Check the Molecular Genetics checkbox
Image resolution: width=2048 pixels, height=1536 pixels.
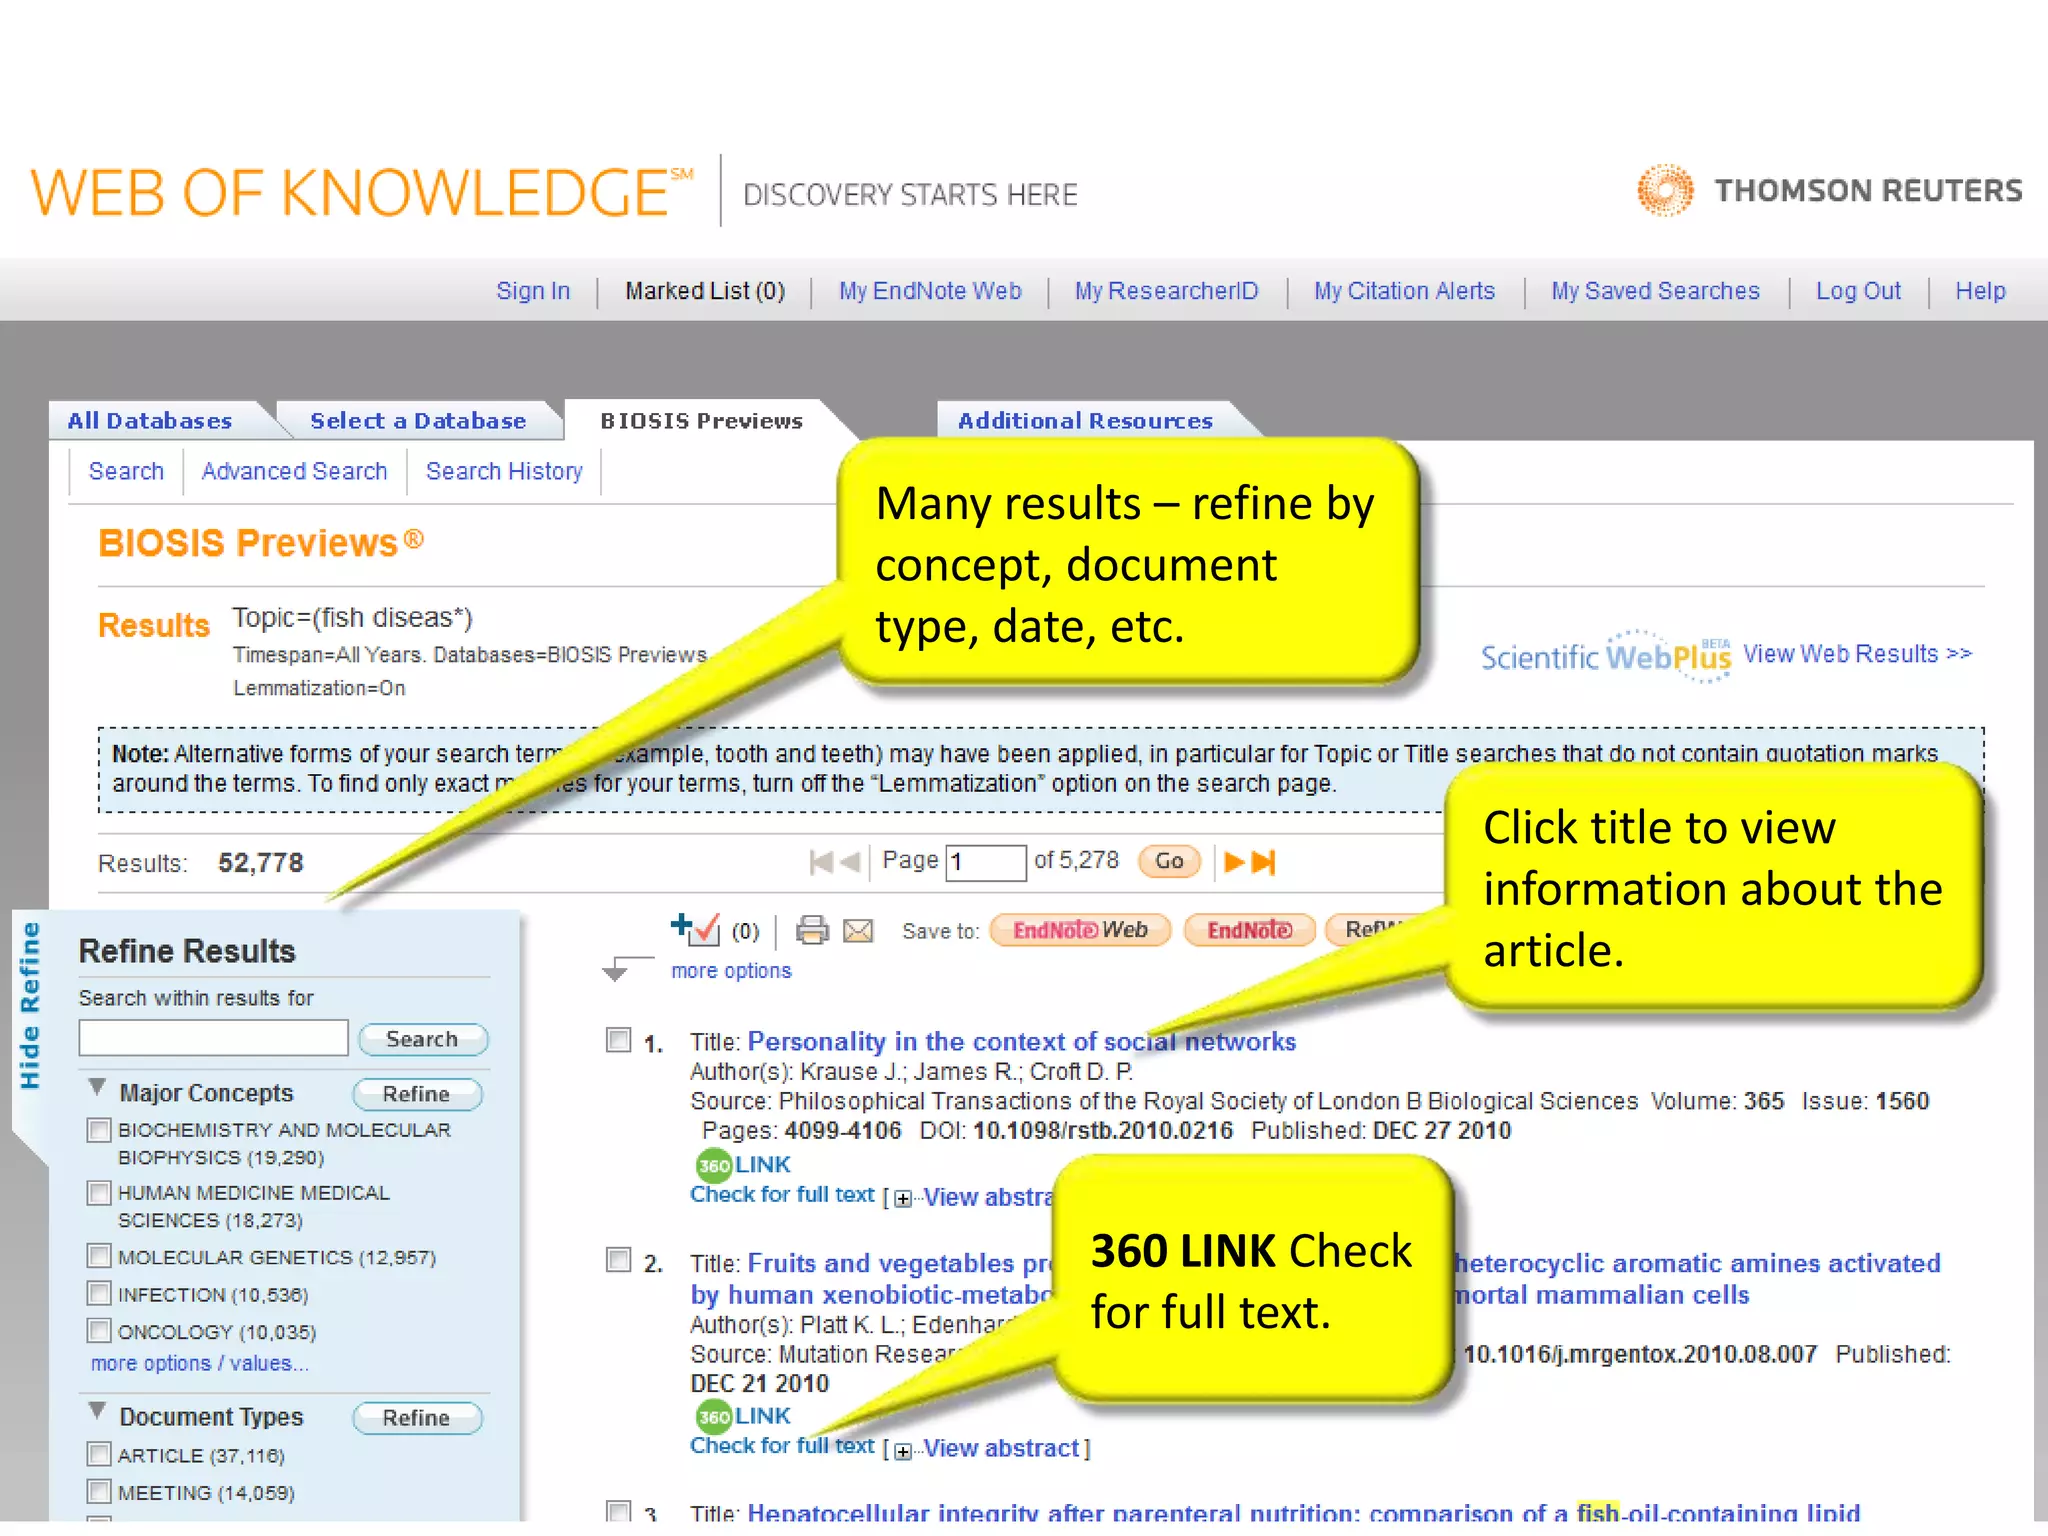pos(99,1256)
